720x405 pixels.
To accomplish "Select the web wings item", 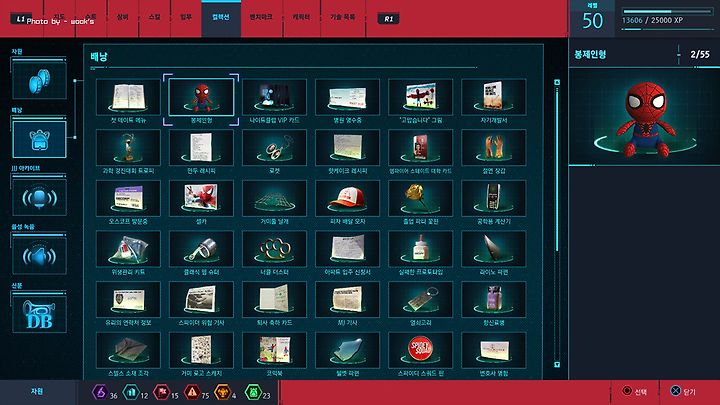I will pyautogui.click(x=274, y=198).
